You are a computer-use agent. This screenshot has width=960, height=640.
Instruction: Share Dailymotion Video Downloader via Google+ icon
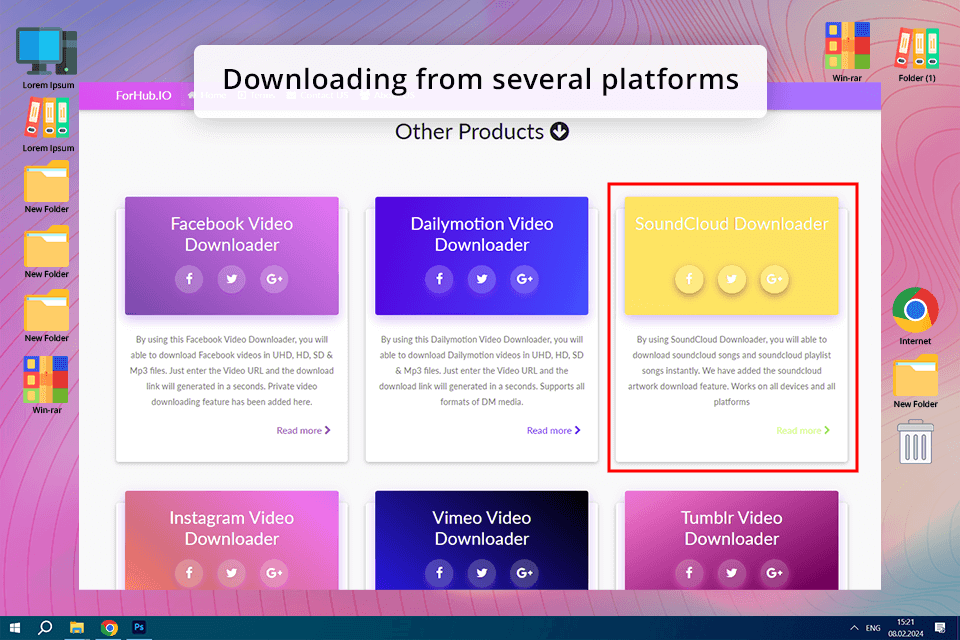coord(524,279)
